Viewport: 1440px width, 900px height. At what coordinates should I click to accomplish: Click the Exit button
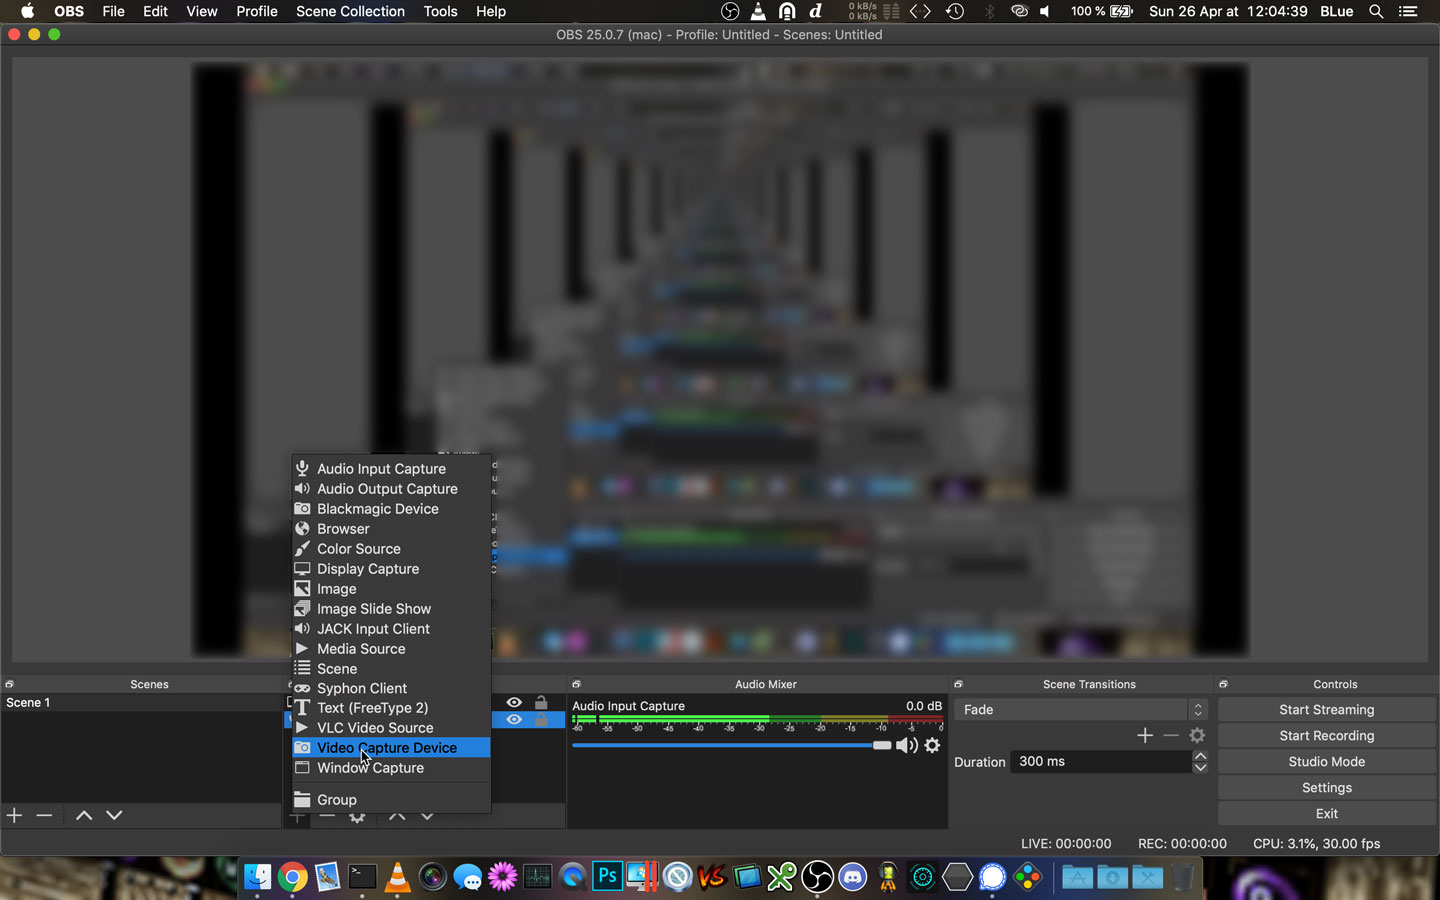point(1327,813)
